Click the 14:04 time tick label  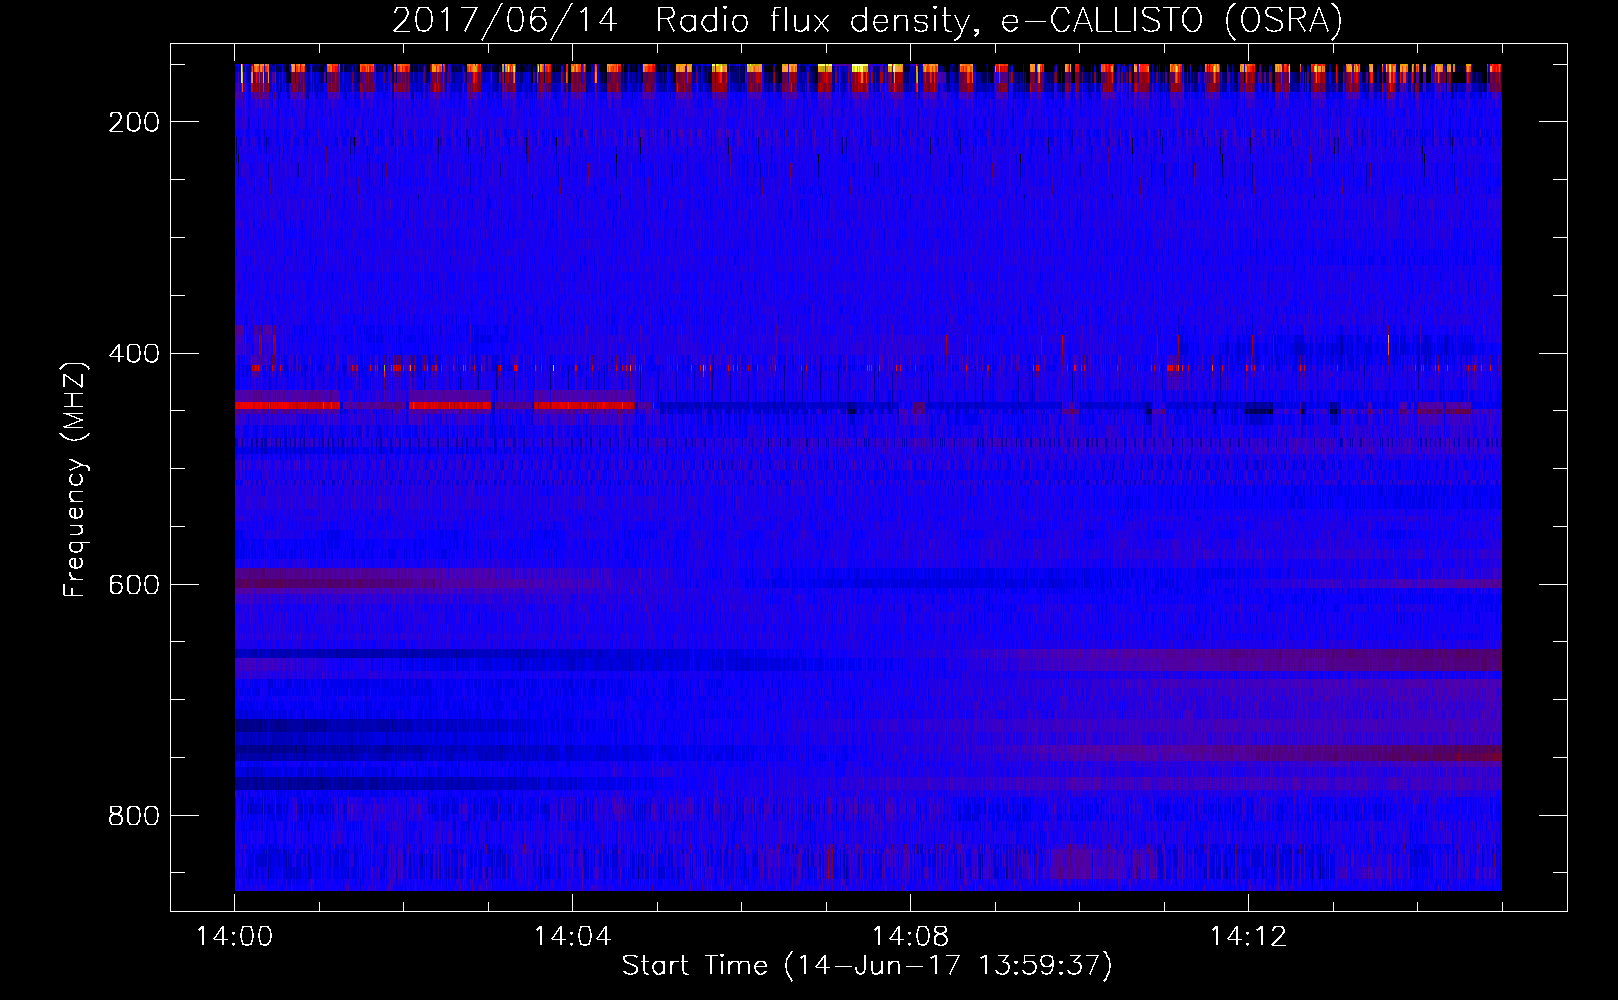tap(572, 937)
